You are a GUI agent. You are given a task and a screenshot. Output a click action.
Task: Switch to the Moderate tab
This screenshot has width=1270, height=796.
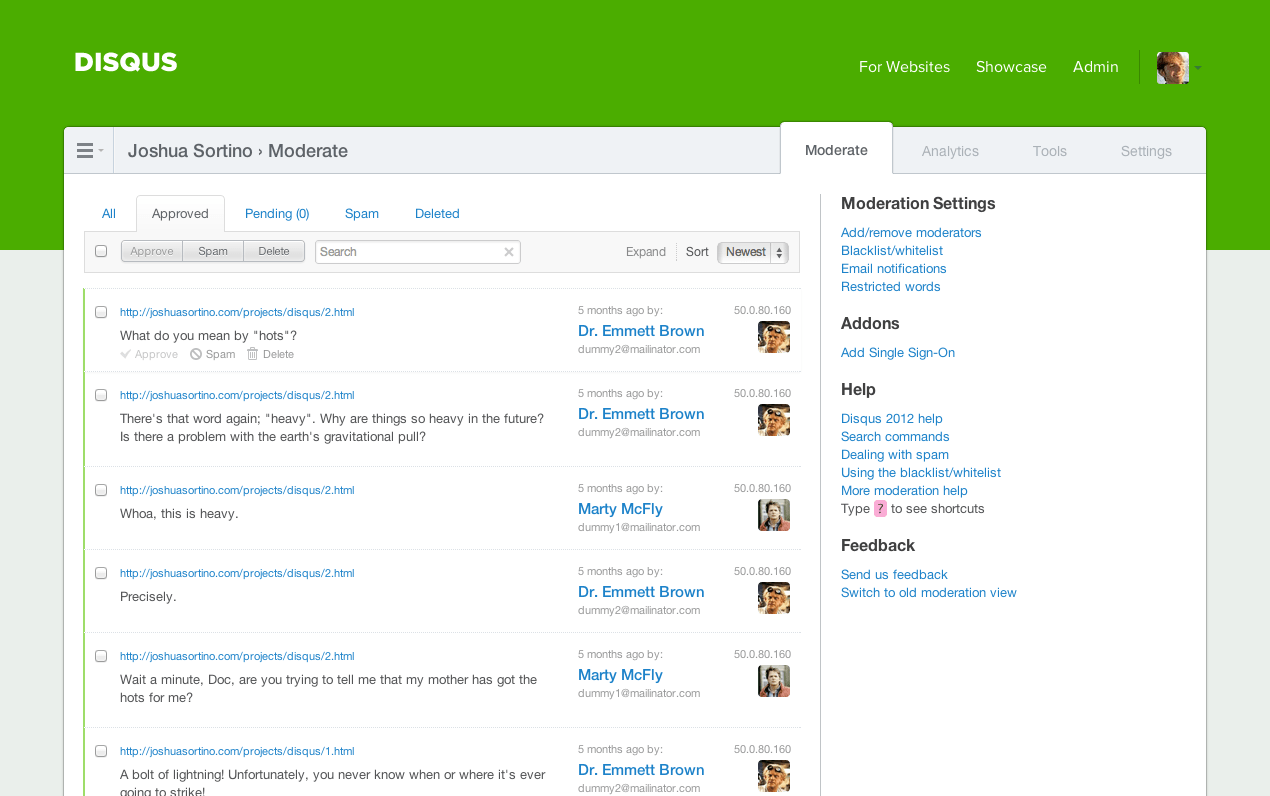pos(836,150)
